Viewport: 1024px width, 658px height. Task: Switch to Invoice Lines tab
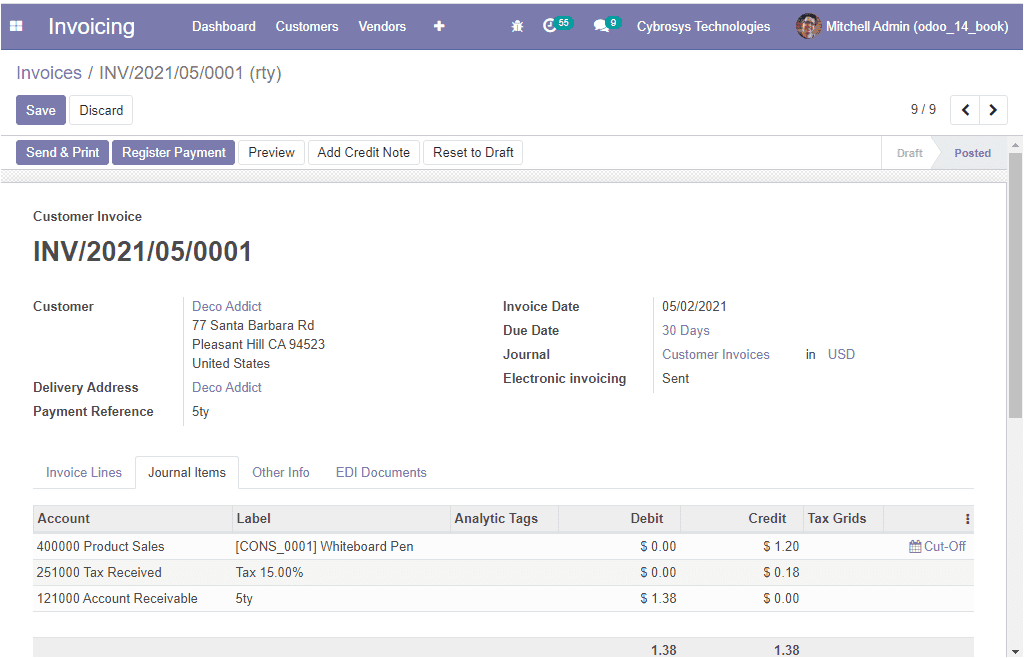[84, 473]
